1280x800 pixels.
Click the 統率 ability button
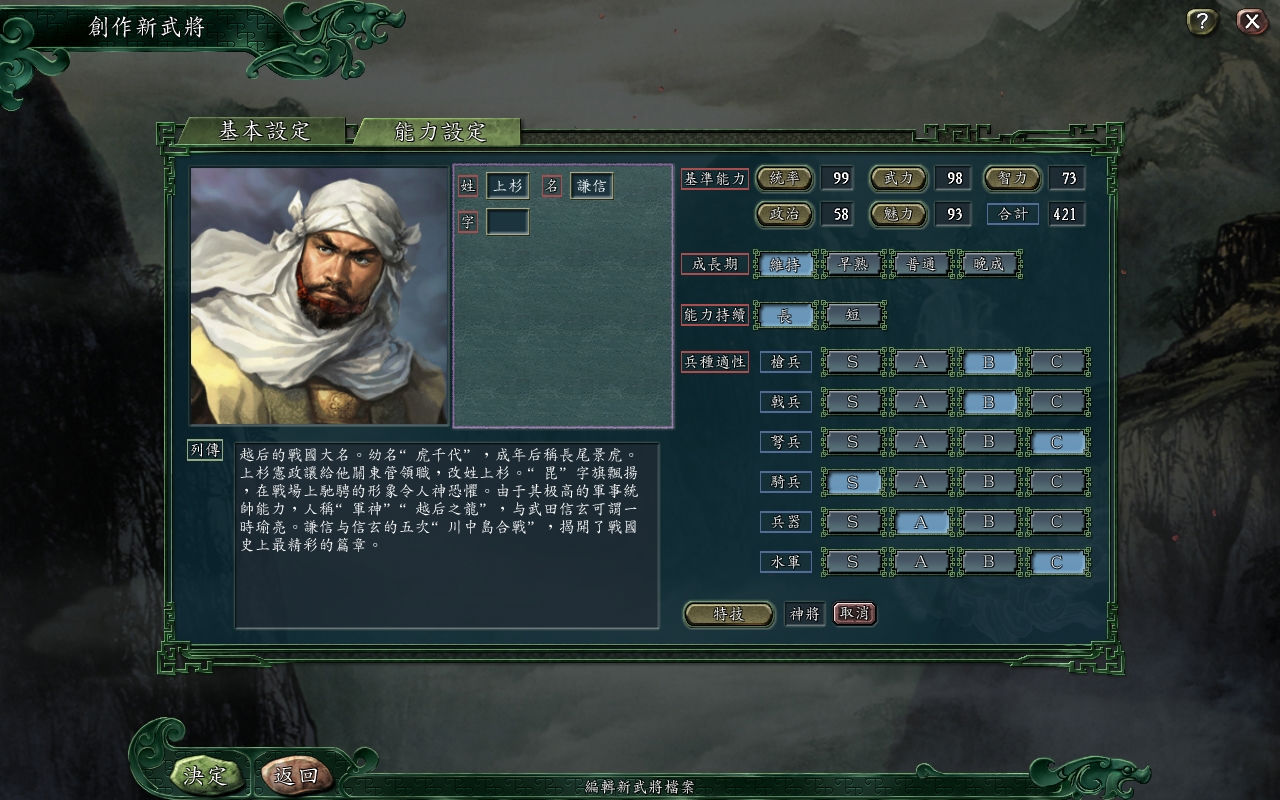click(784, 178)
